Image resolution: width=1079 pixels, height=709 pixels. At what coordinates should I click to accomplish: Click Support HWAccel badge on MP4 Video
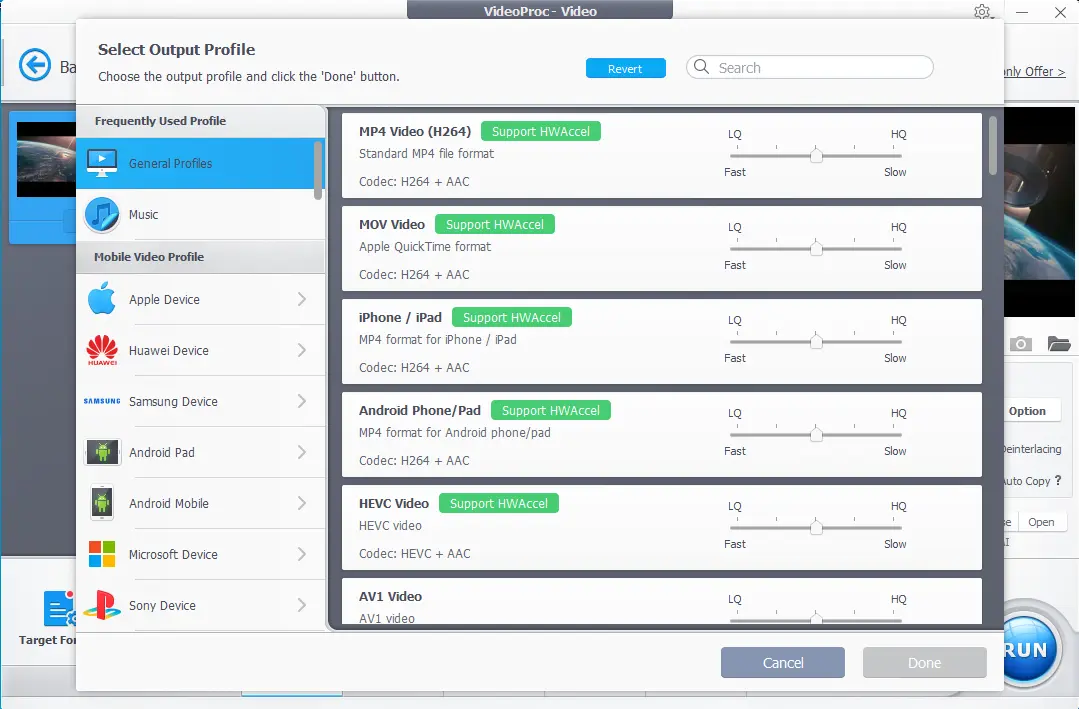(x=541, y=131)
